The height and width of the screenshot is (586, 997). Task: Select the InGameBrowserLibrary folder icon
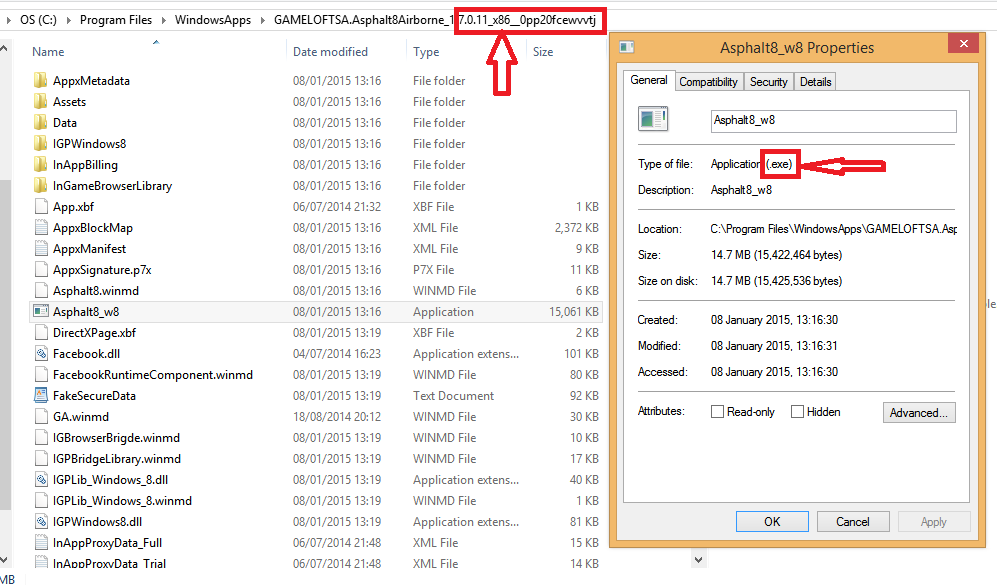click(x=40, y=185)
